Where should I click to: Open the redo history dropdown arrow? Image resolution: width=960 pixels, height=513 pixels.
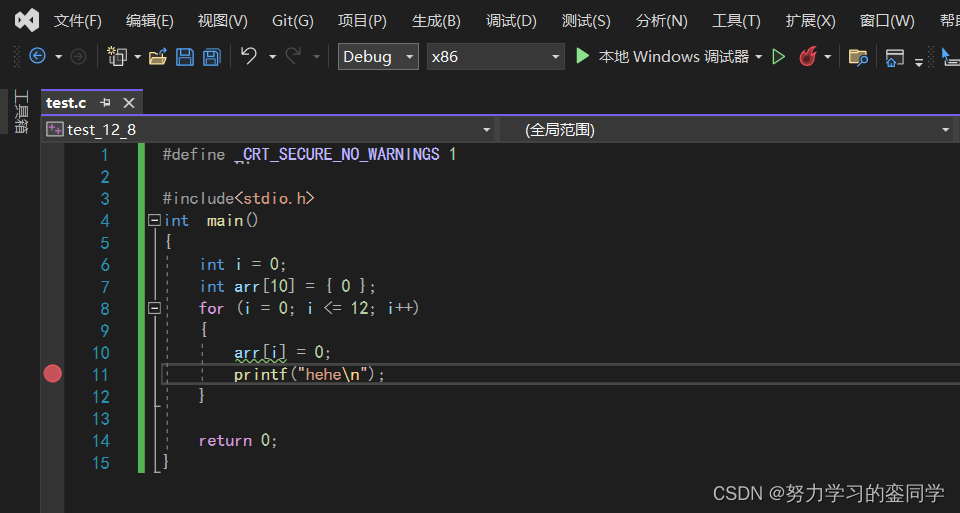[317, 57]
